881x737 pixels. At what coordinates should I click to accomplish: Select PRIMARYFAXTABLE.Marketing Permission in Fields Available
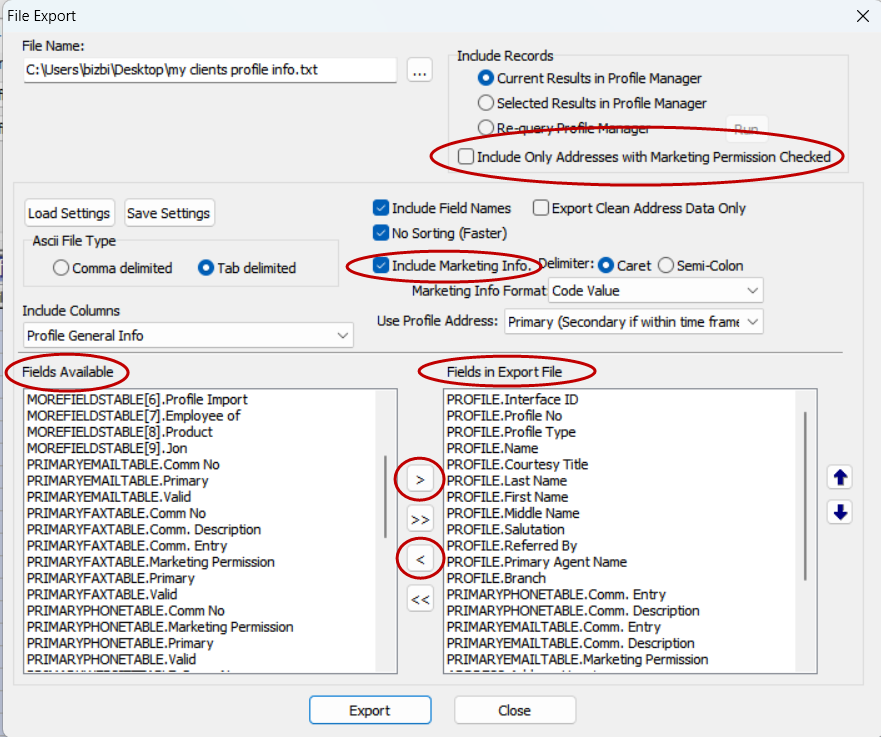click(150, 562)
